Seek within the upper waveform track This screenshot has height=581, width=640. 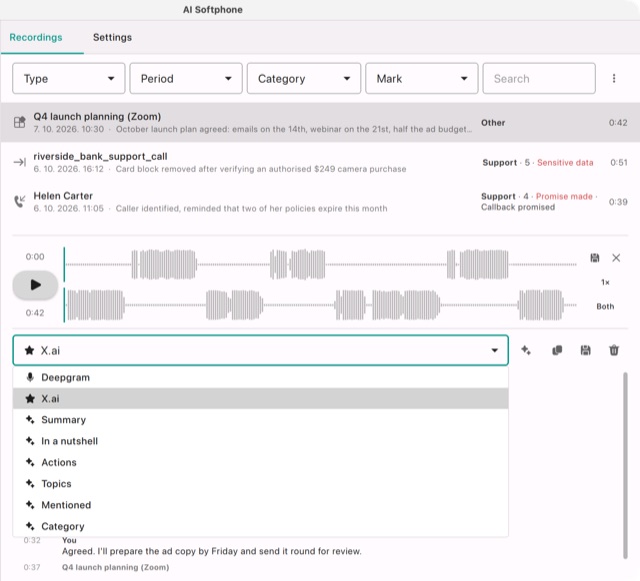(x=320, y=264)
